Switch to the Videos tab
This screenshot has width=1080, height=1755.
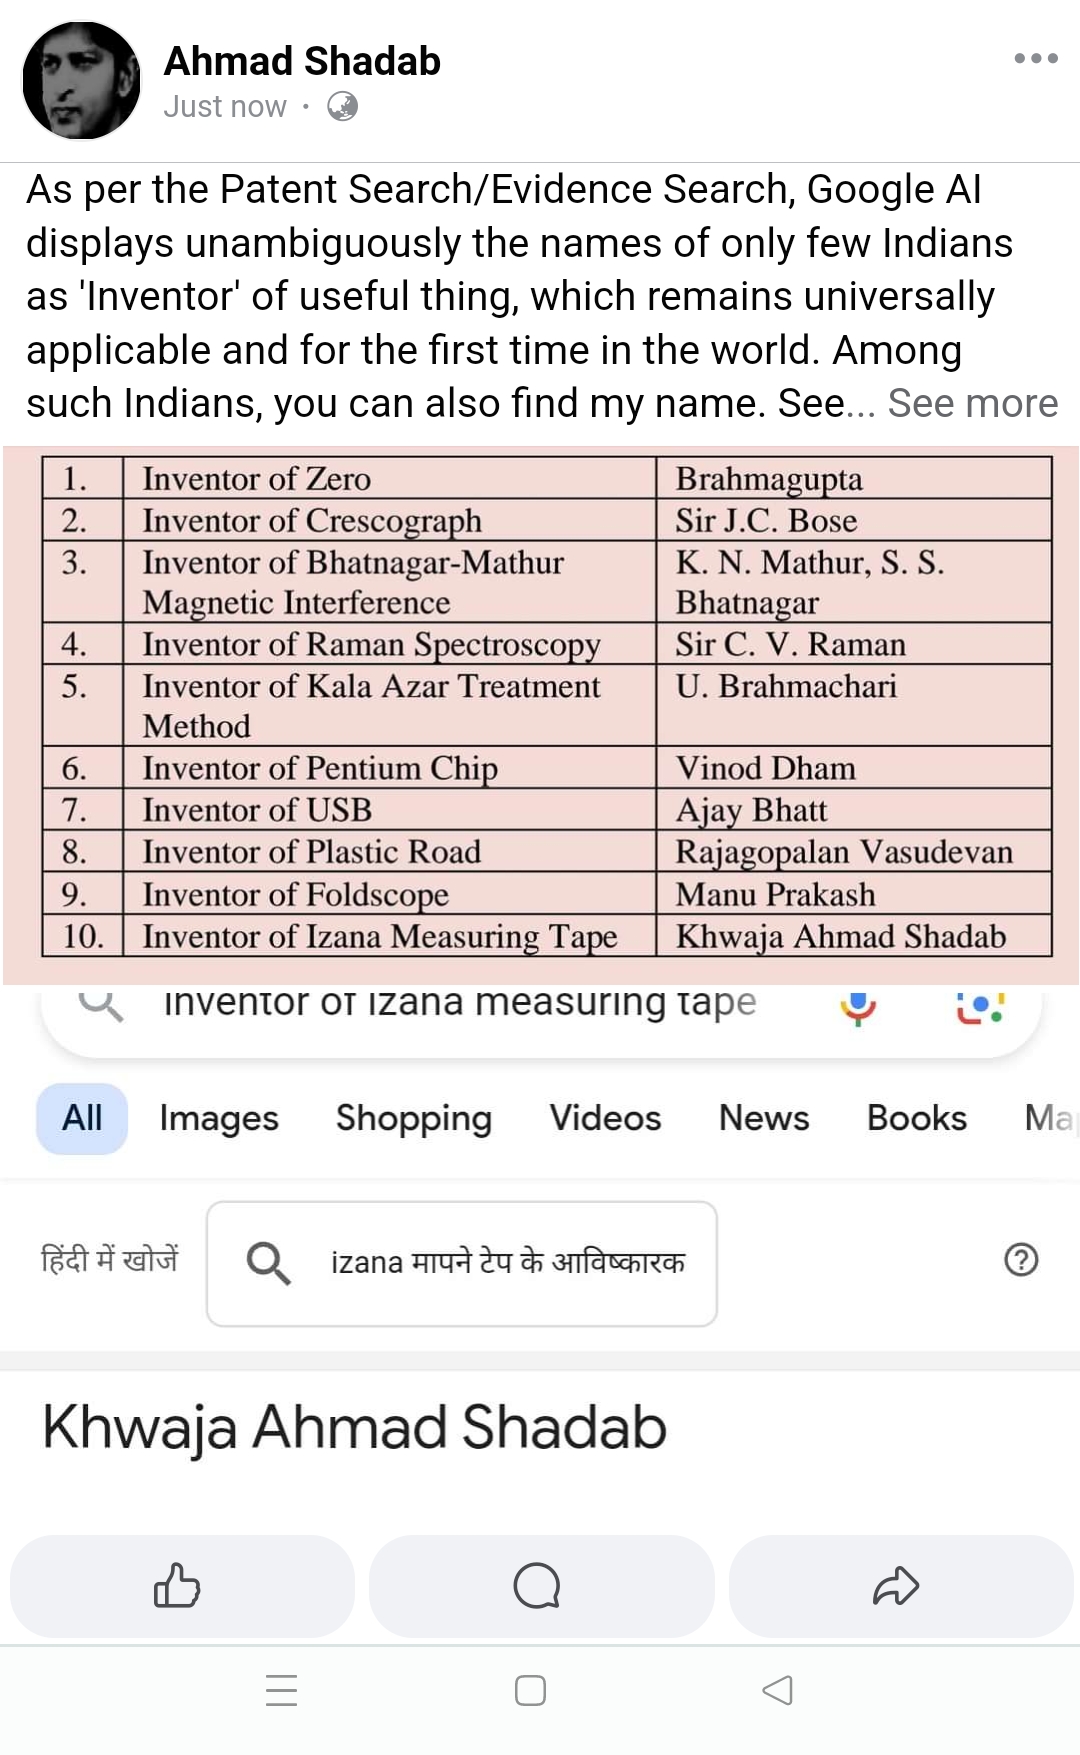tap(605, 1118)
